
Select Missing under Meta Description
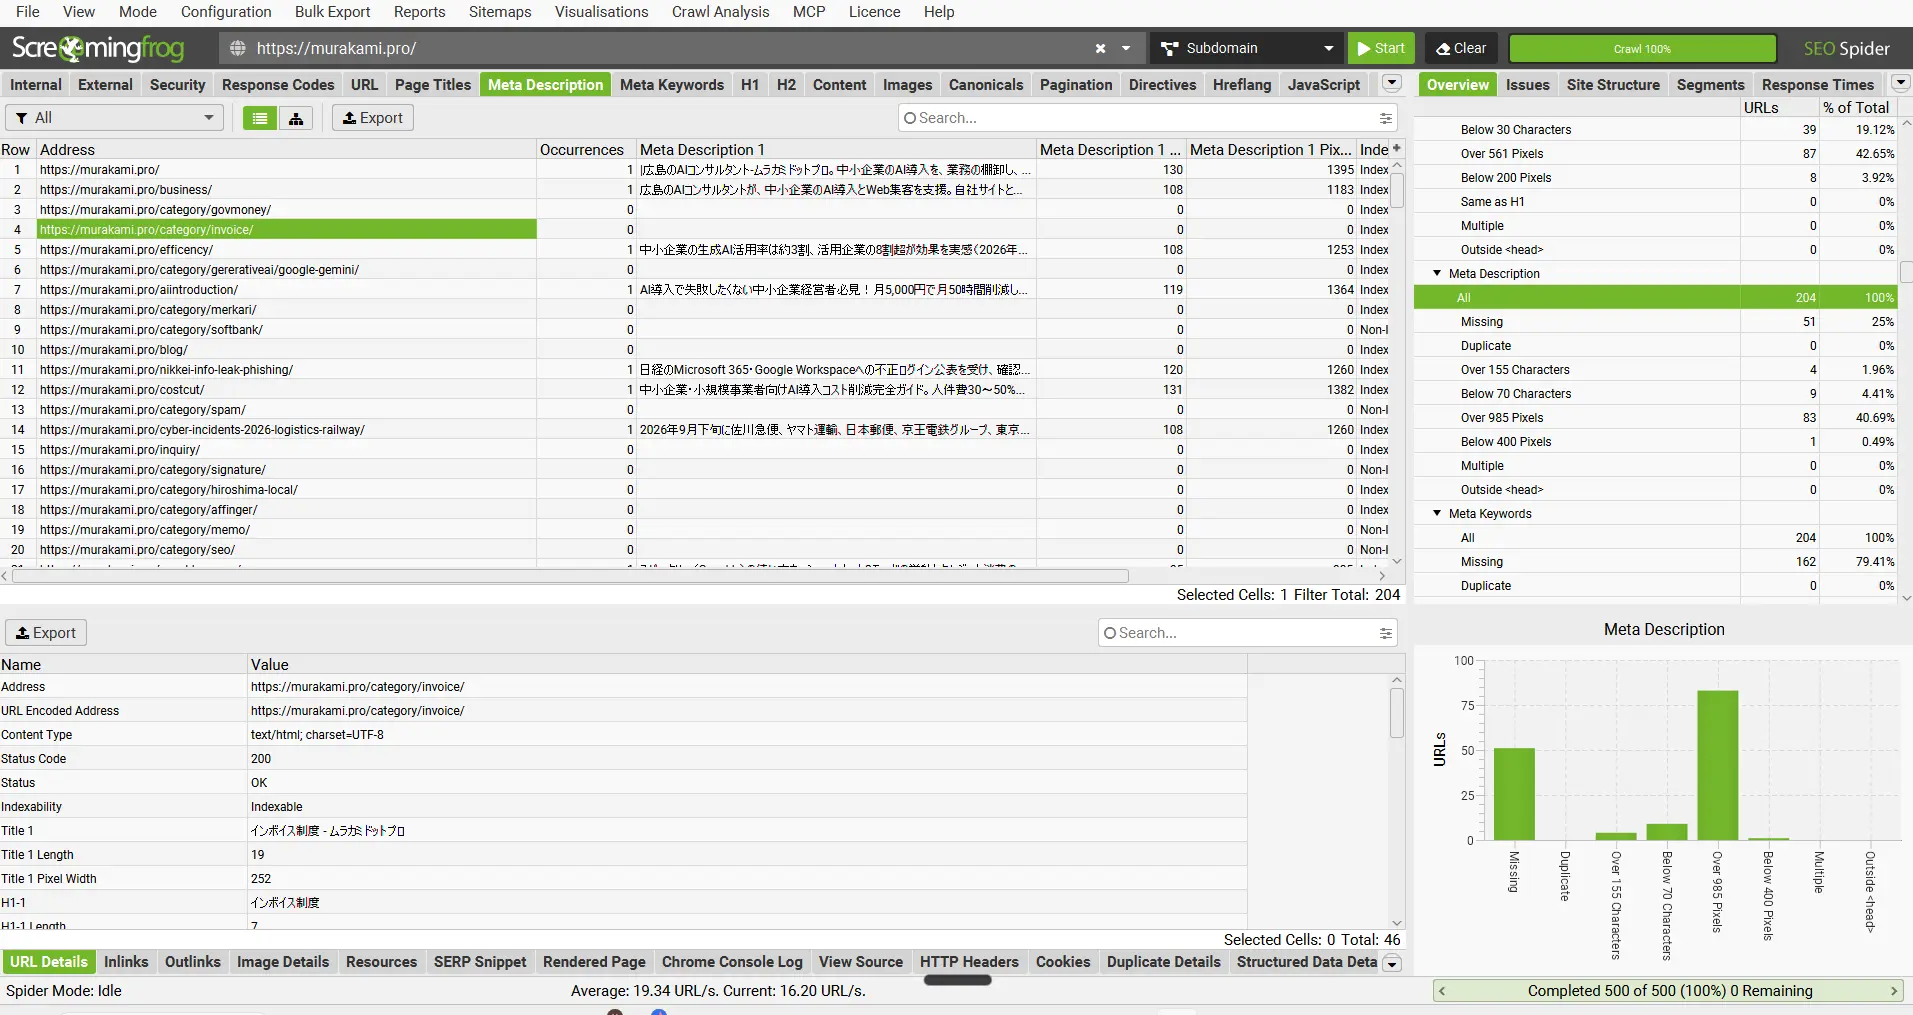click(1656, 321)
